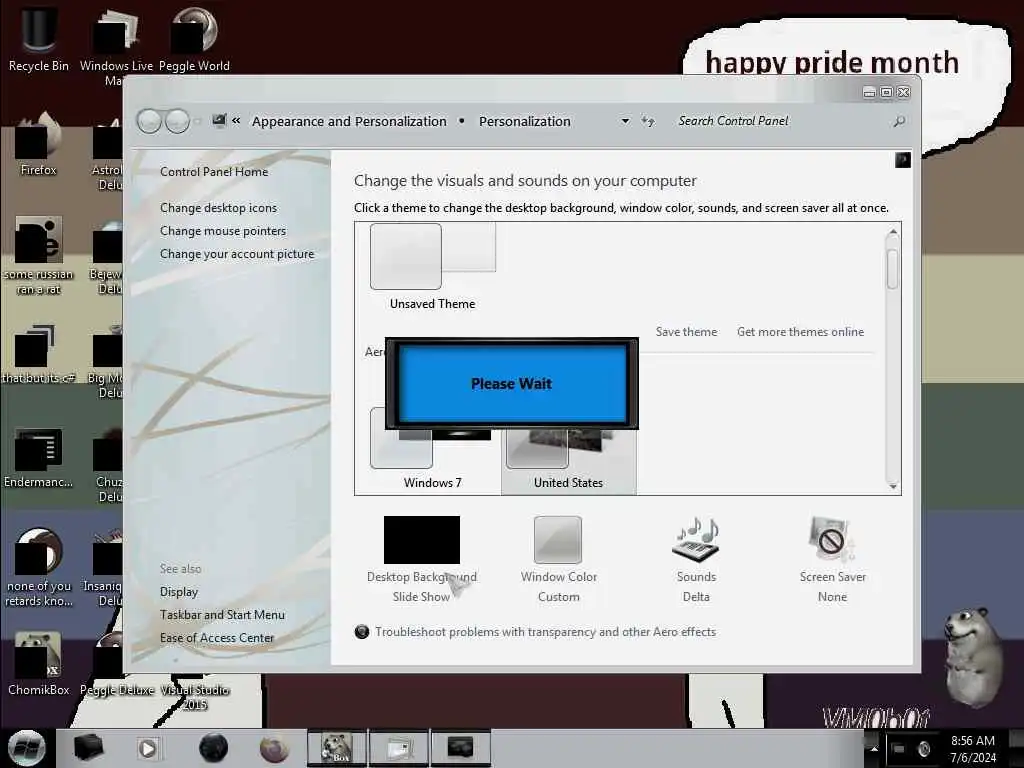1024x768 pixels.
Task: Open the help button in Personalization
Action: tap(903, 160)
